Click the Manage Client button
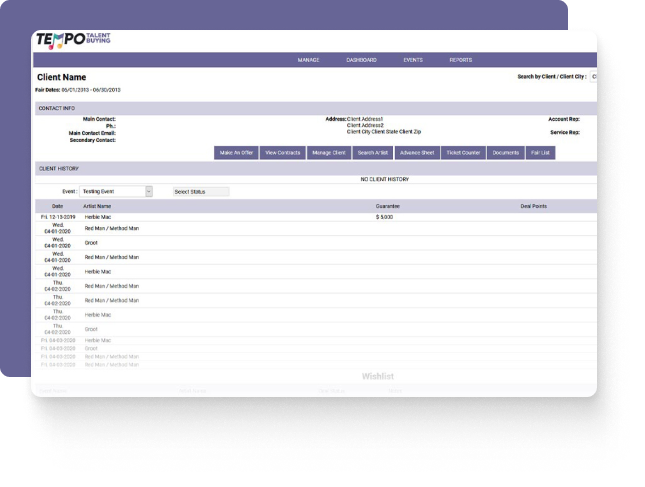This screenshot has width=645, height=487. (329, 153)
